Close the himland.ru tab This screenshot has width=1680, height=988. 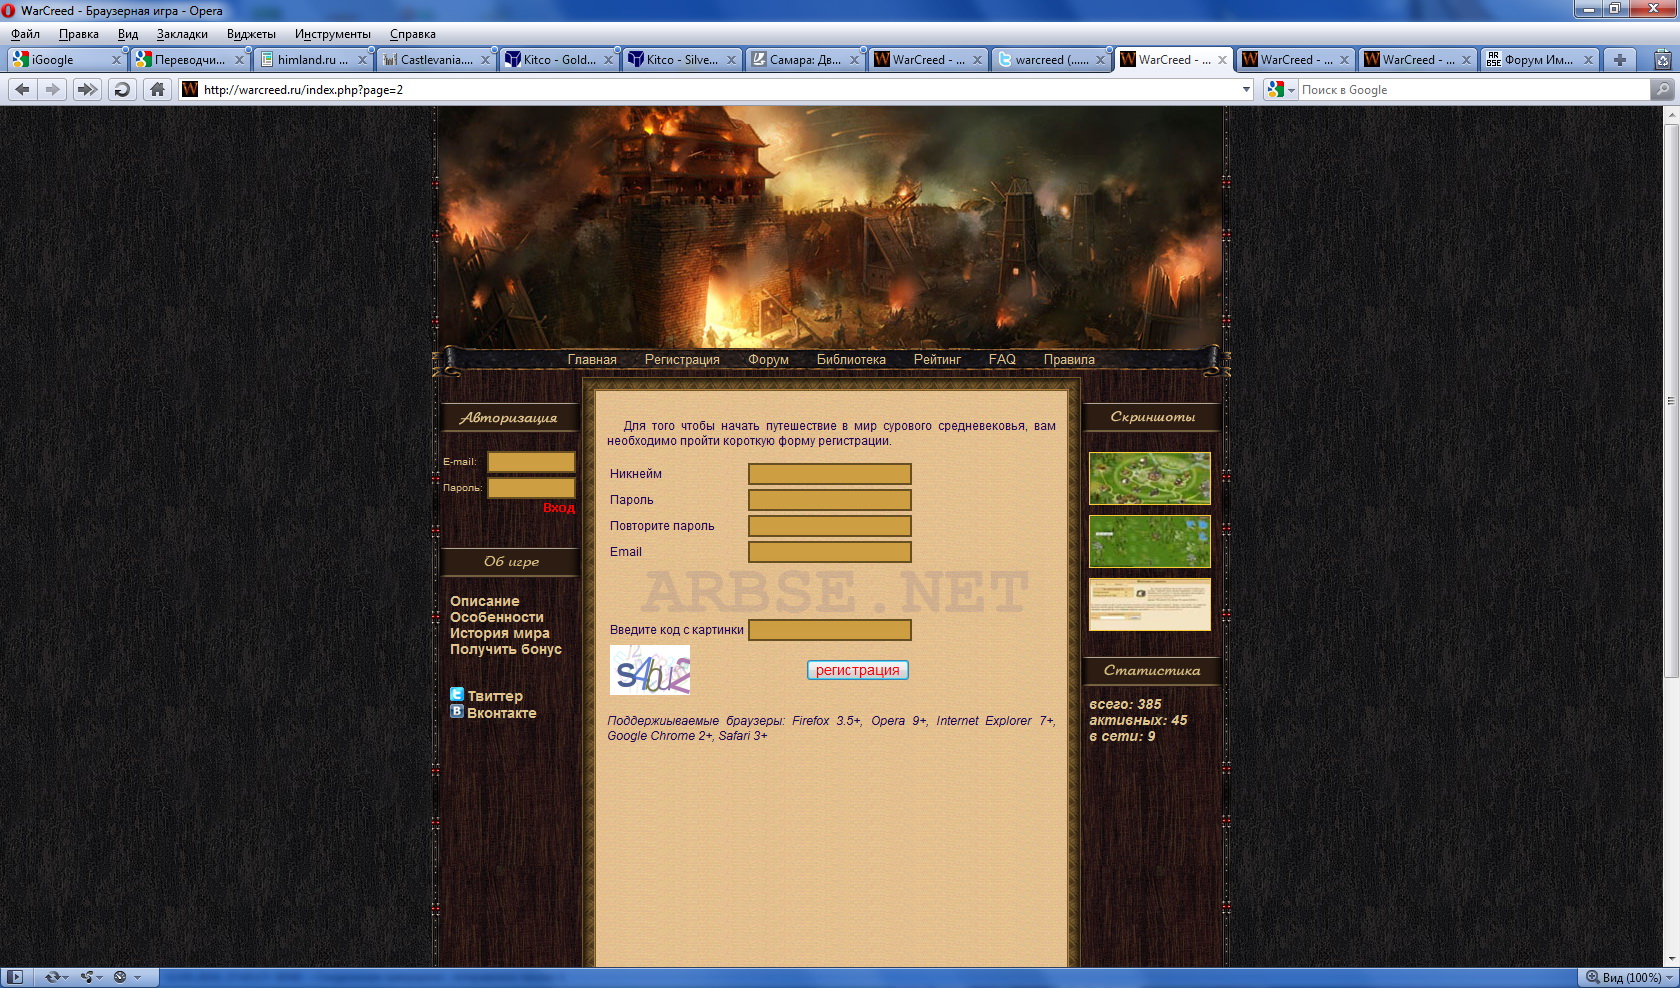pos(362,60)
